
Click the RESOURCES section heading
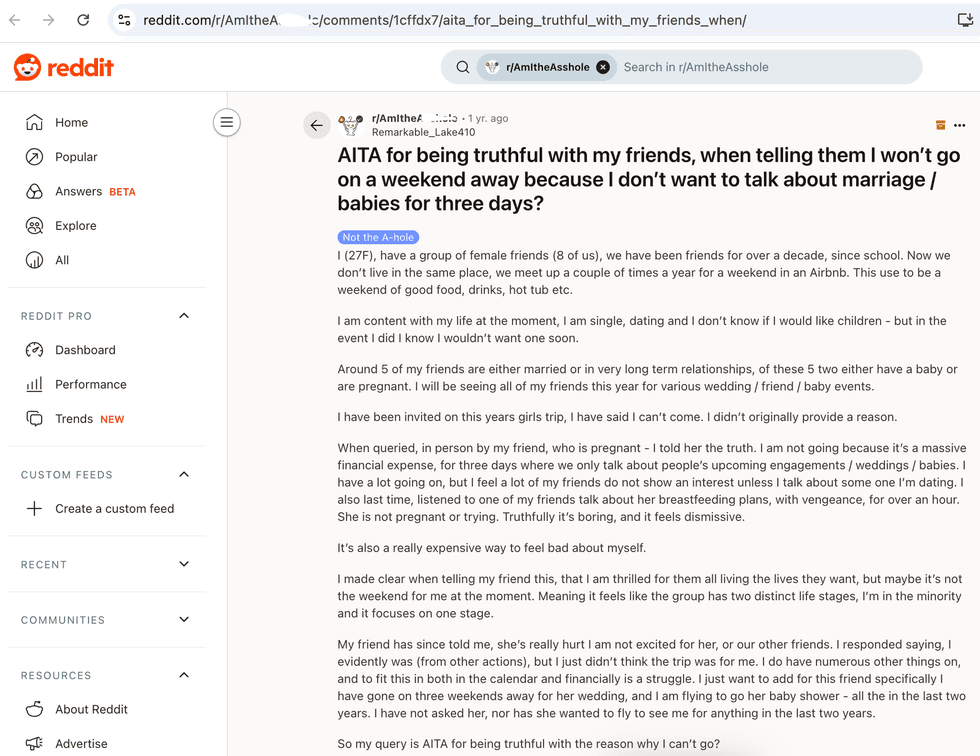[x=56, y=675]
